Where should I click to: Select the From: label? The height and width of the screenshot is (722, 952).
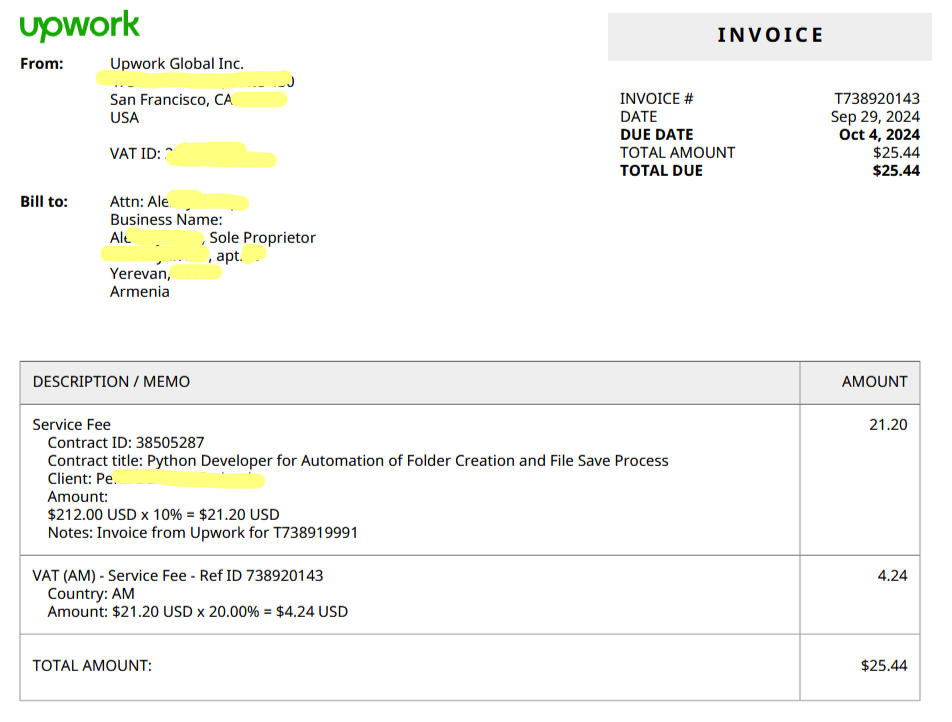(42, 64)
